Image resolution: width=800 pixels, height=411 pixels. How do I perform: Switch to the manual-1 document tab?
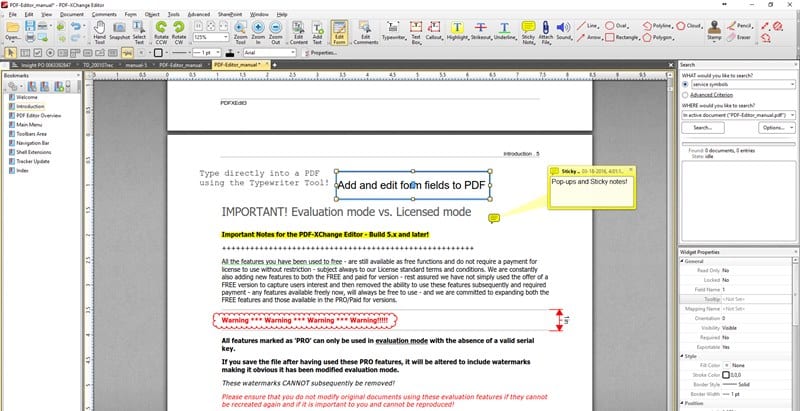[136, 65]
